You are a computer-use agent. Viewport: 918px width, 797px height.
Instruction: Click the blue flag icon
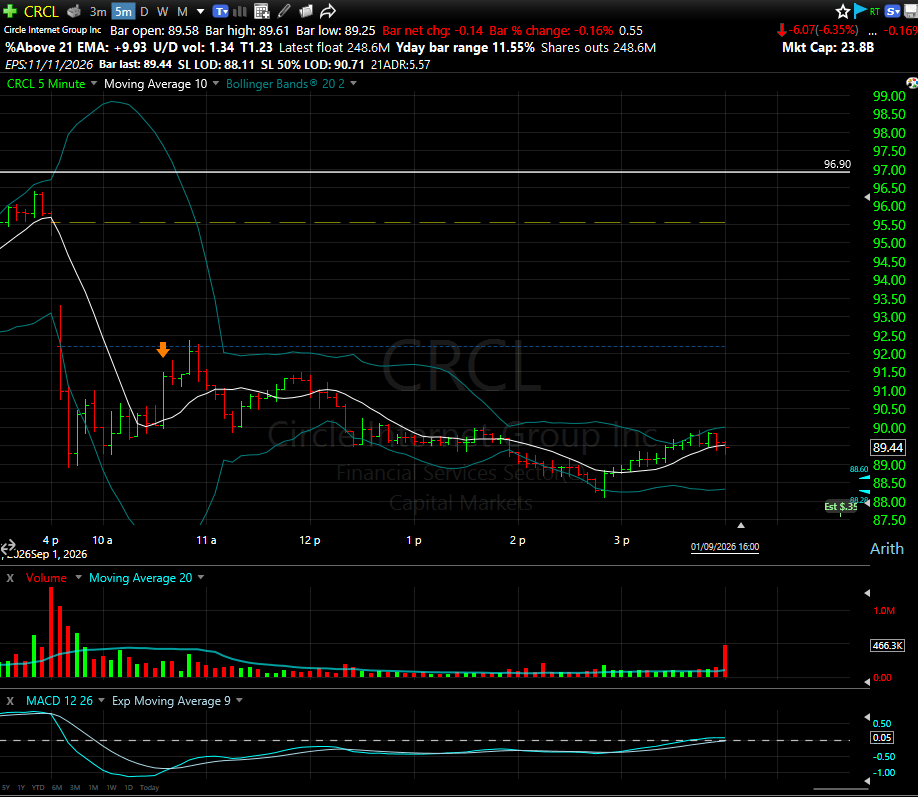click(x=859, y=11)
